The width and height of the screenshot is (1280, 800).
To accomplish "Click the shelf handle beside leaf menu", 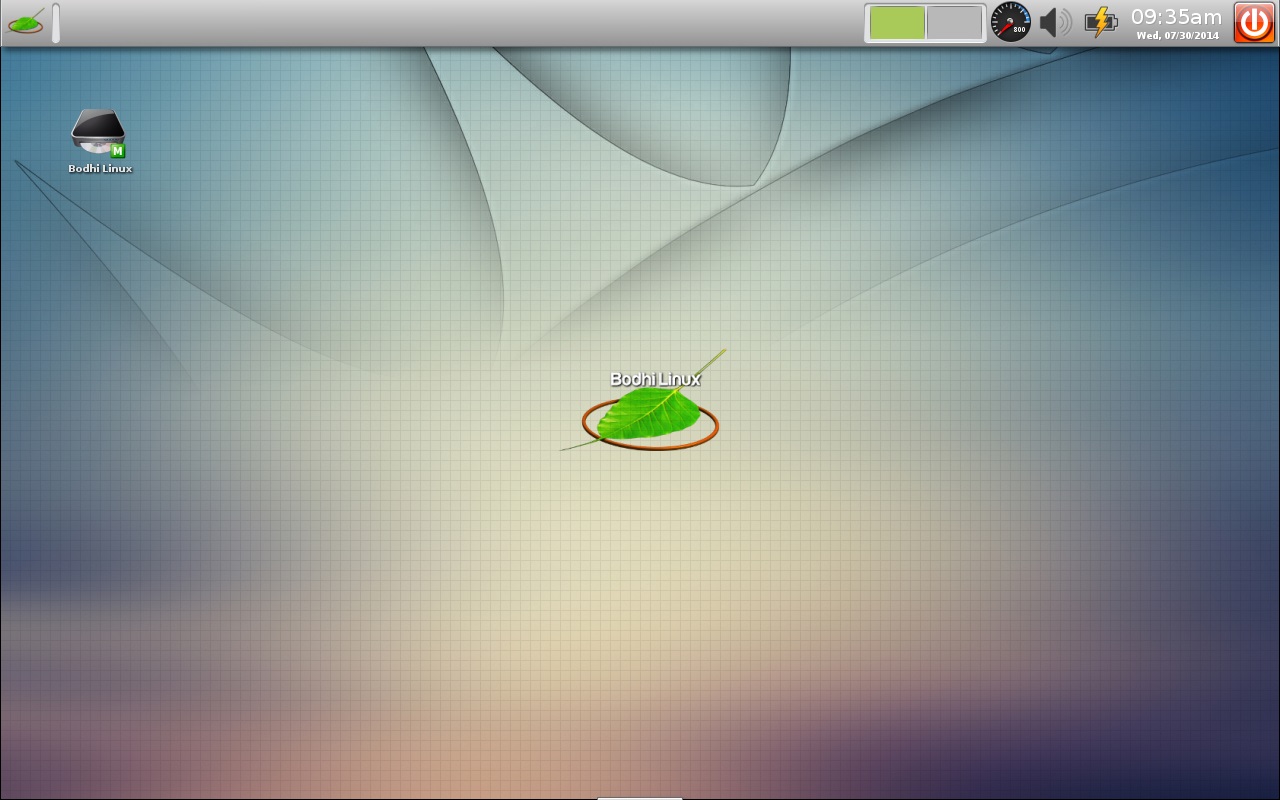I will [56, 23].
